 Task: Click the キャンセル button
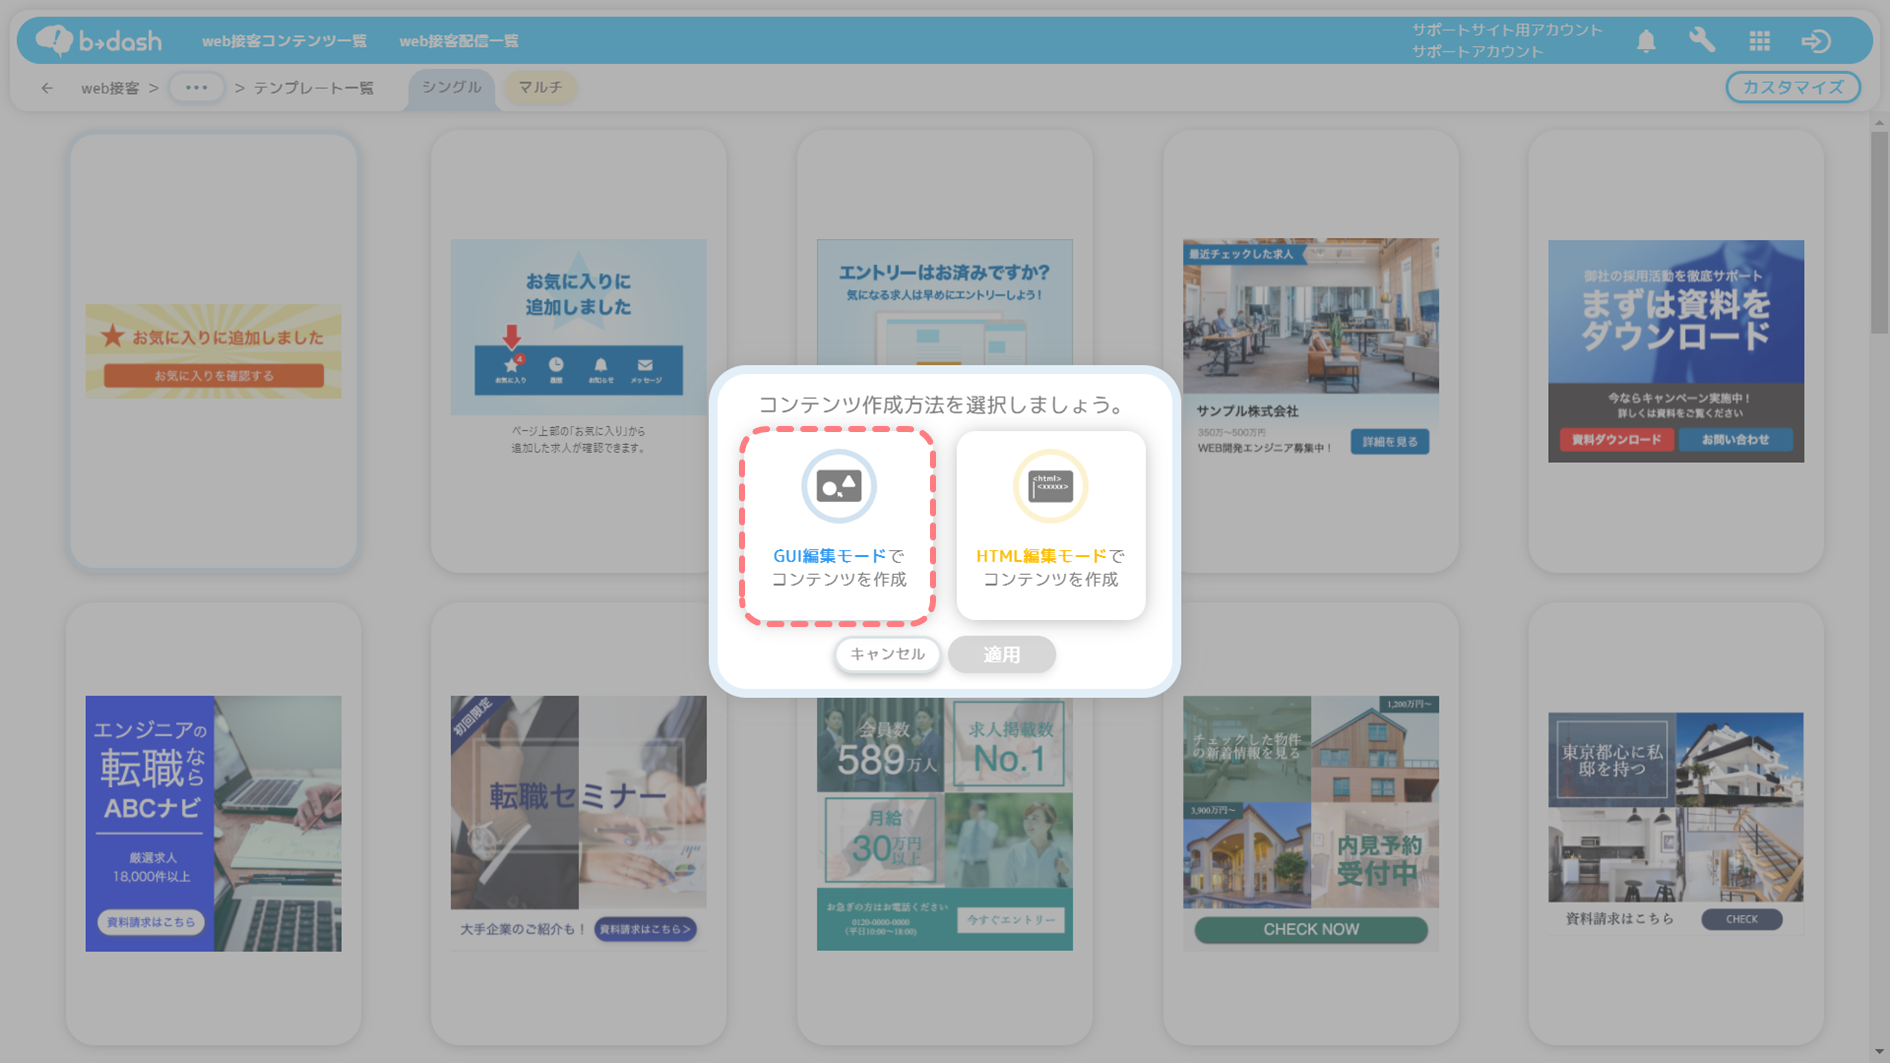(887, 654)
